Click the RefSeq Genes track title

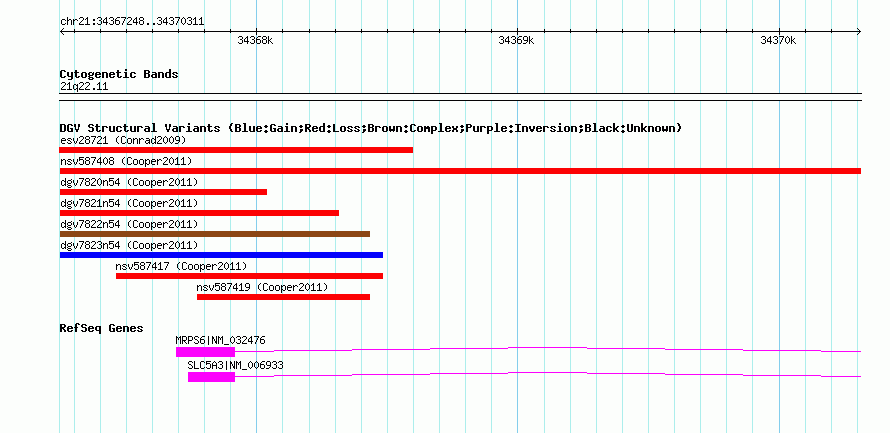click(x=102, y=328)
